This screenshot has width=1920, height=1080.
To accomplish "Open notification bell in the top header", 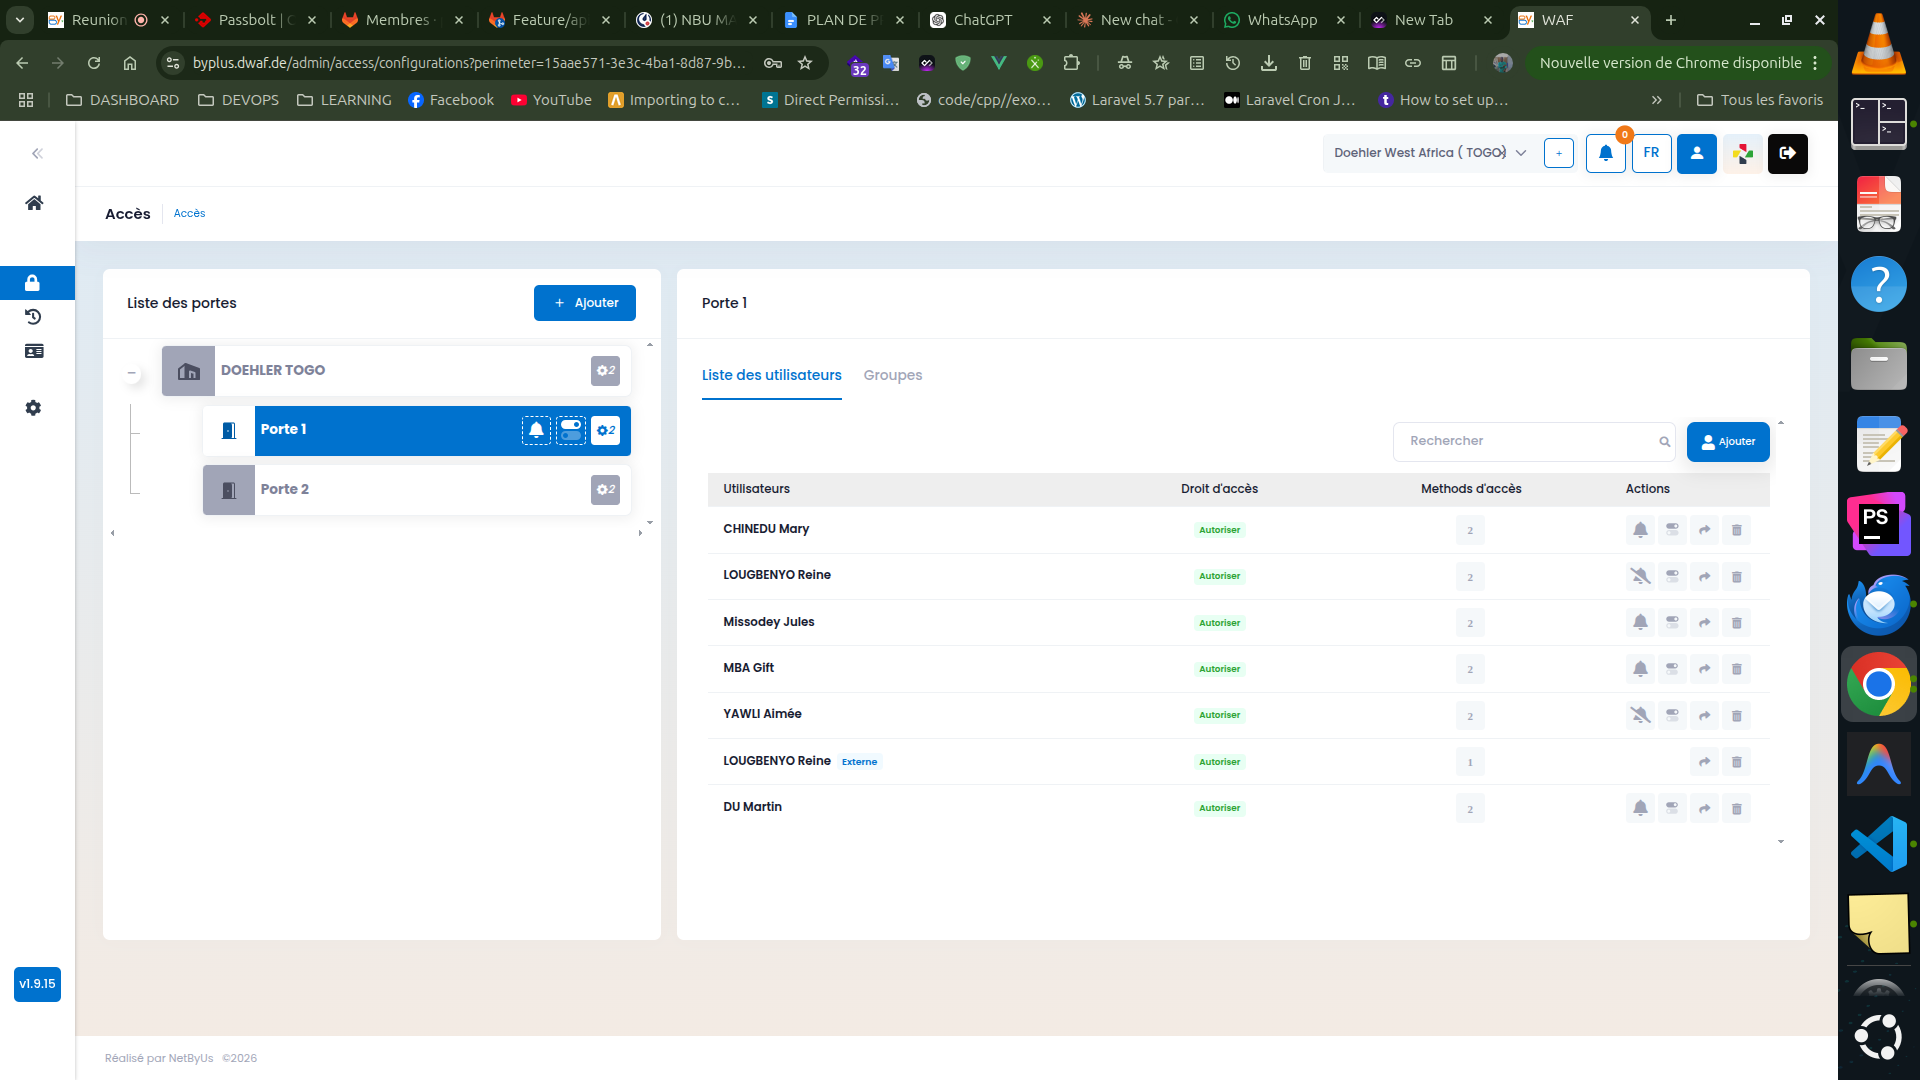I will point(1605,153).
